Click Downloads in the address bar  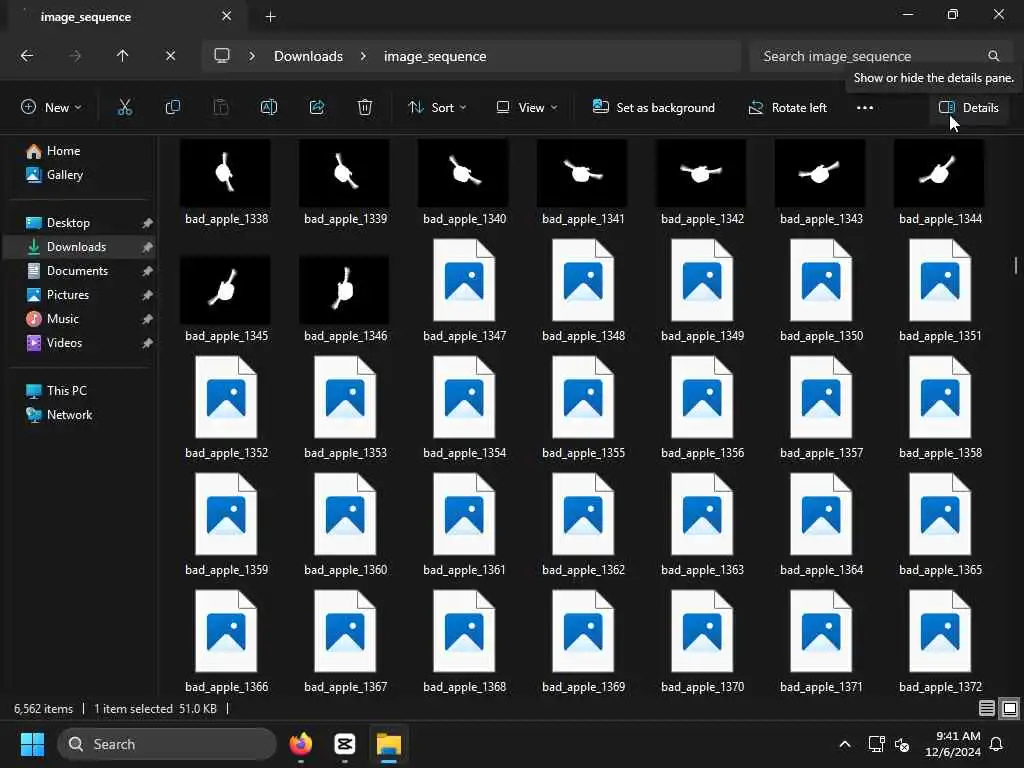pos(308,56)
